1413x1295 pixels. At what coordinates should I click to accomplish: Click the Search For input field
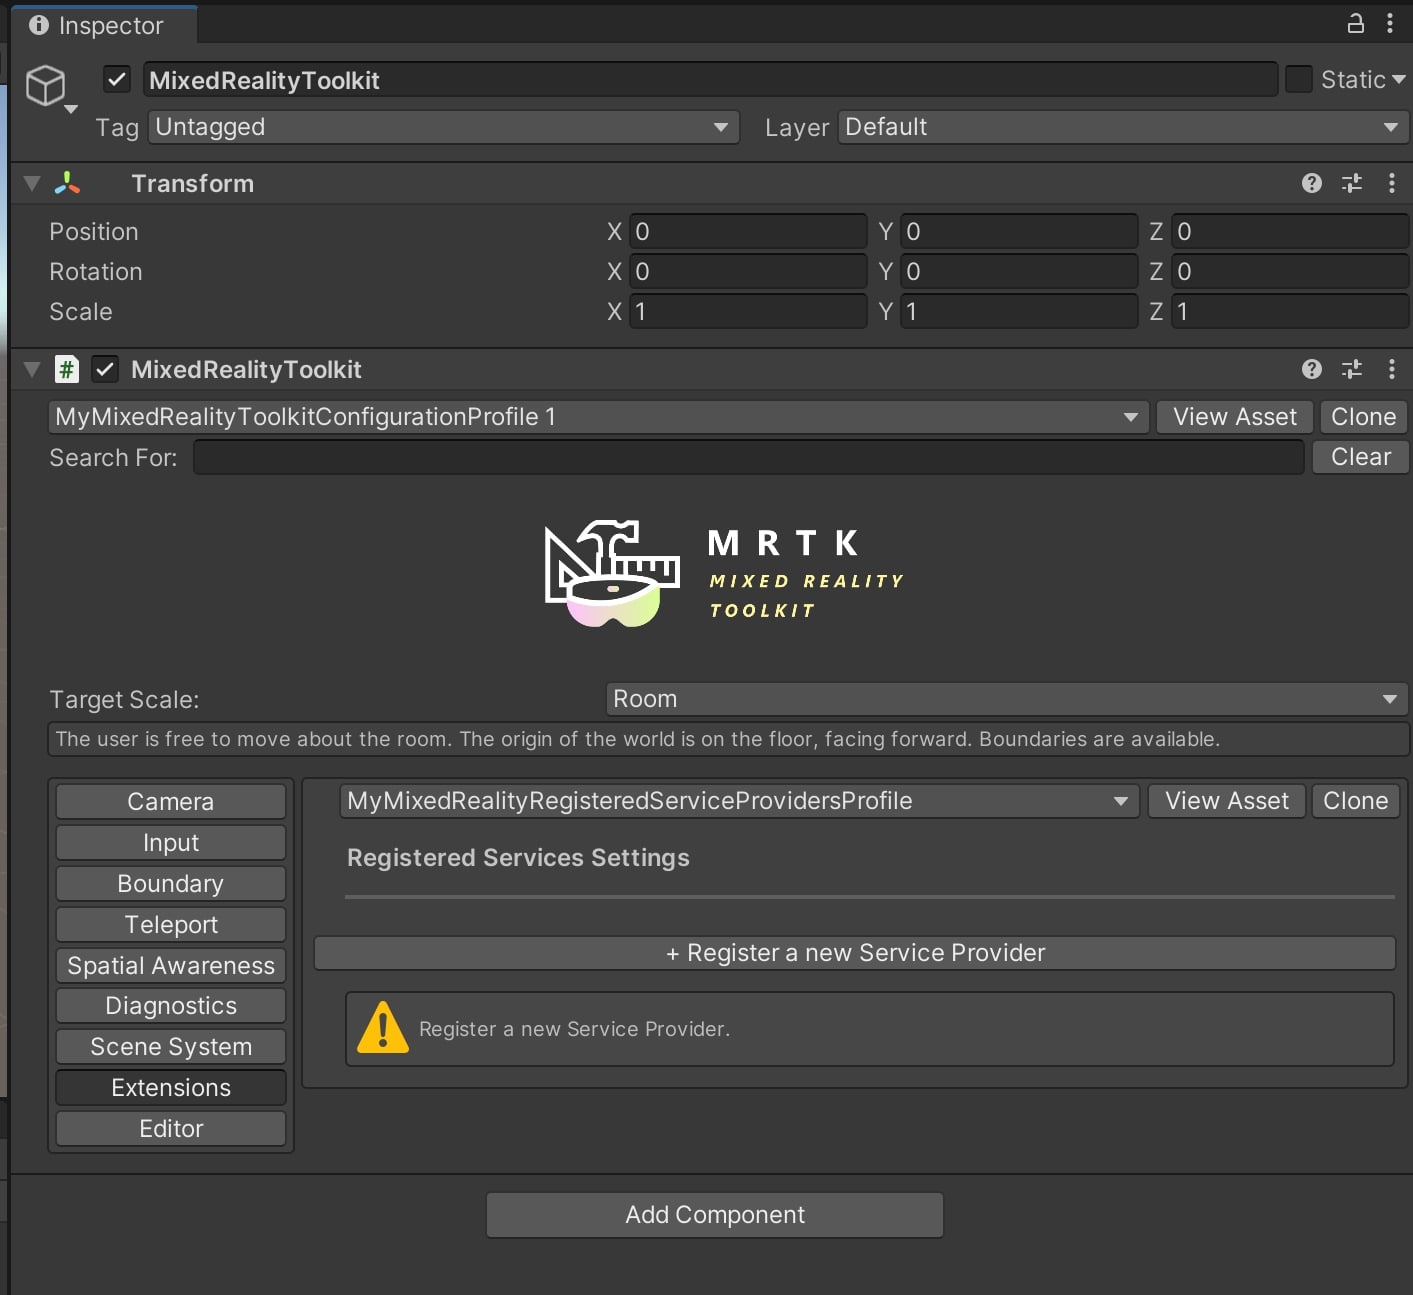coord(749,457)
